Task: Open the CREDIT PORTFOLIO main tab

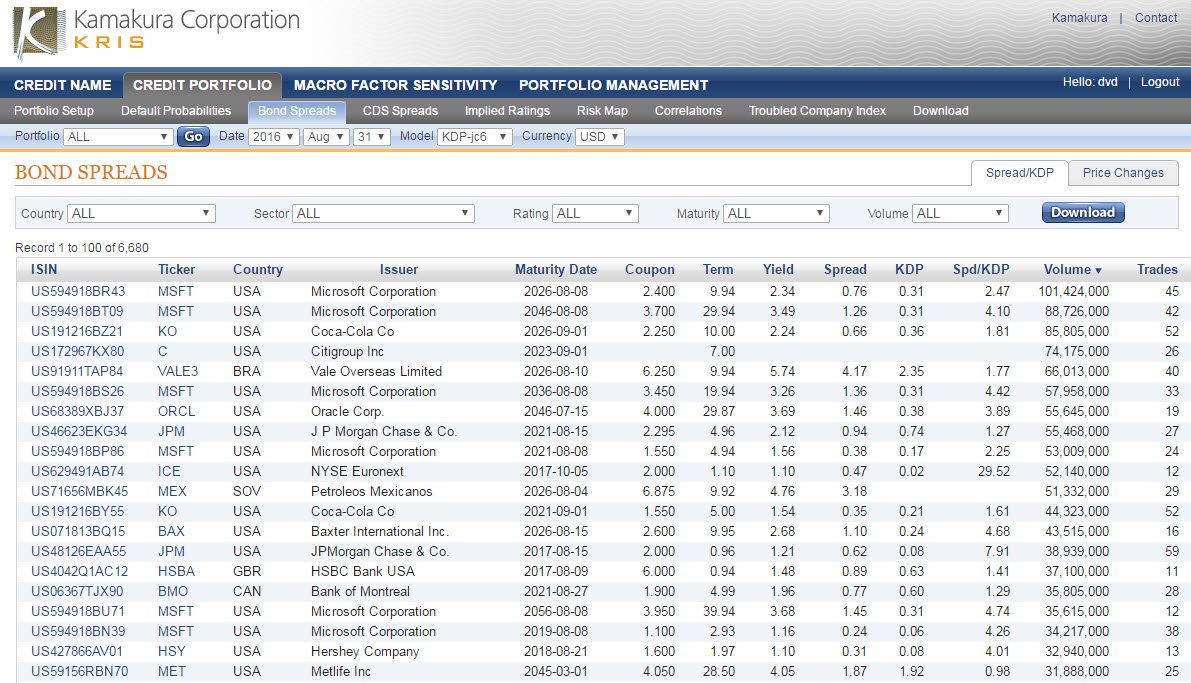Action: (202, 85)
